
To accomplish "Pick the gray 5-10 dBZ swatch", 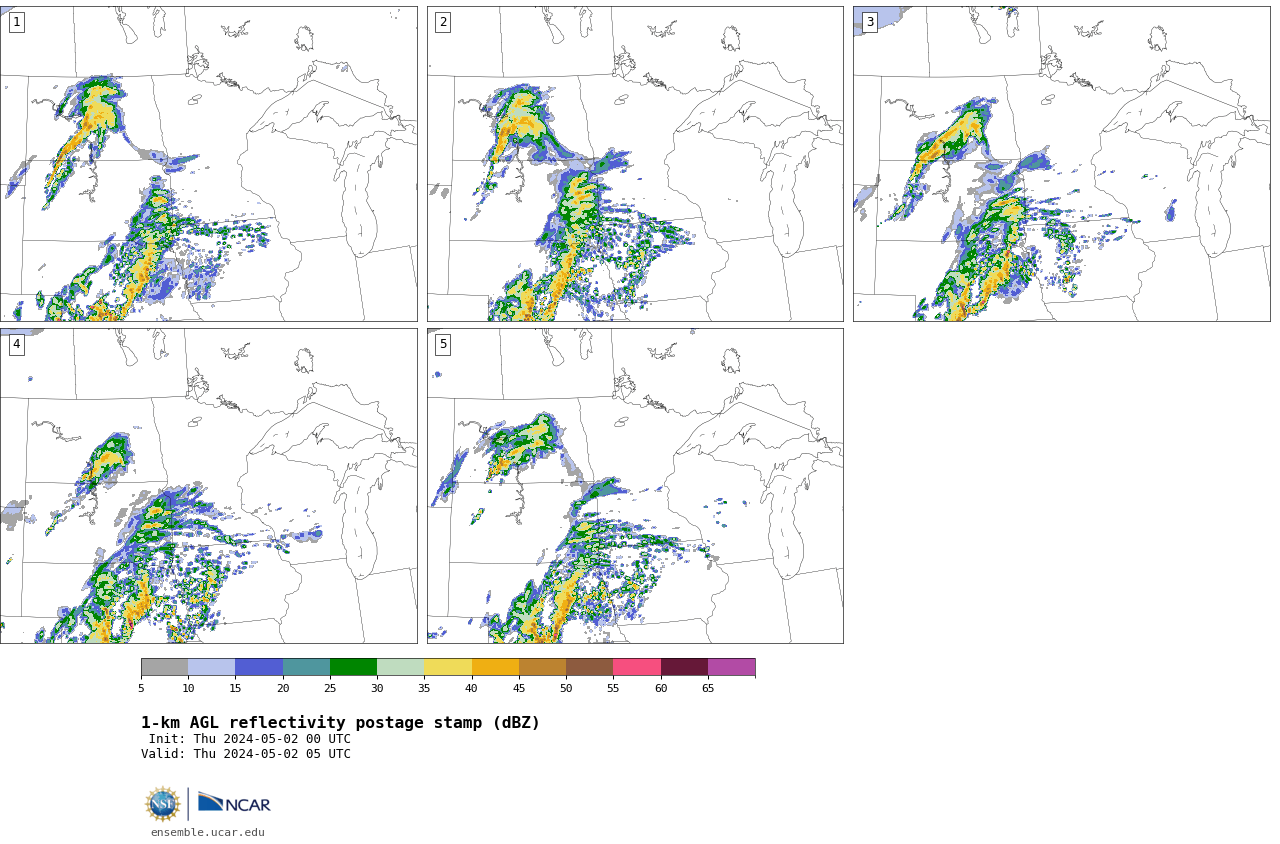I will click(164, 667).
